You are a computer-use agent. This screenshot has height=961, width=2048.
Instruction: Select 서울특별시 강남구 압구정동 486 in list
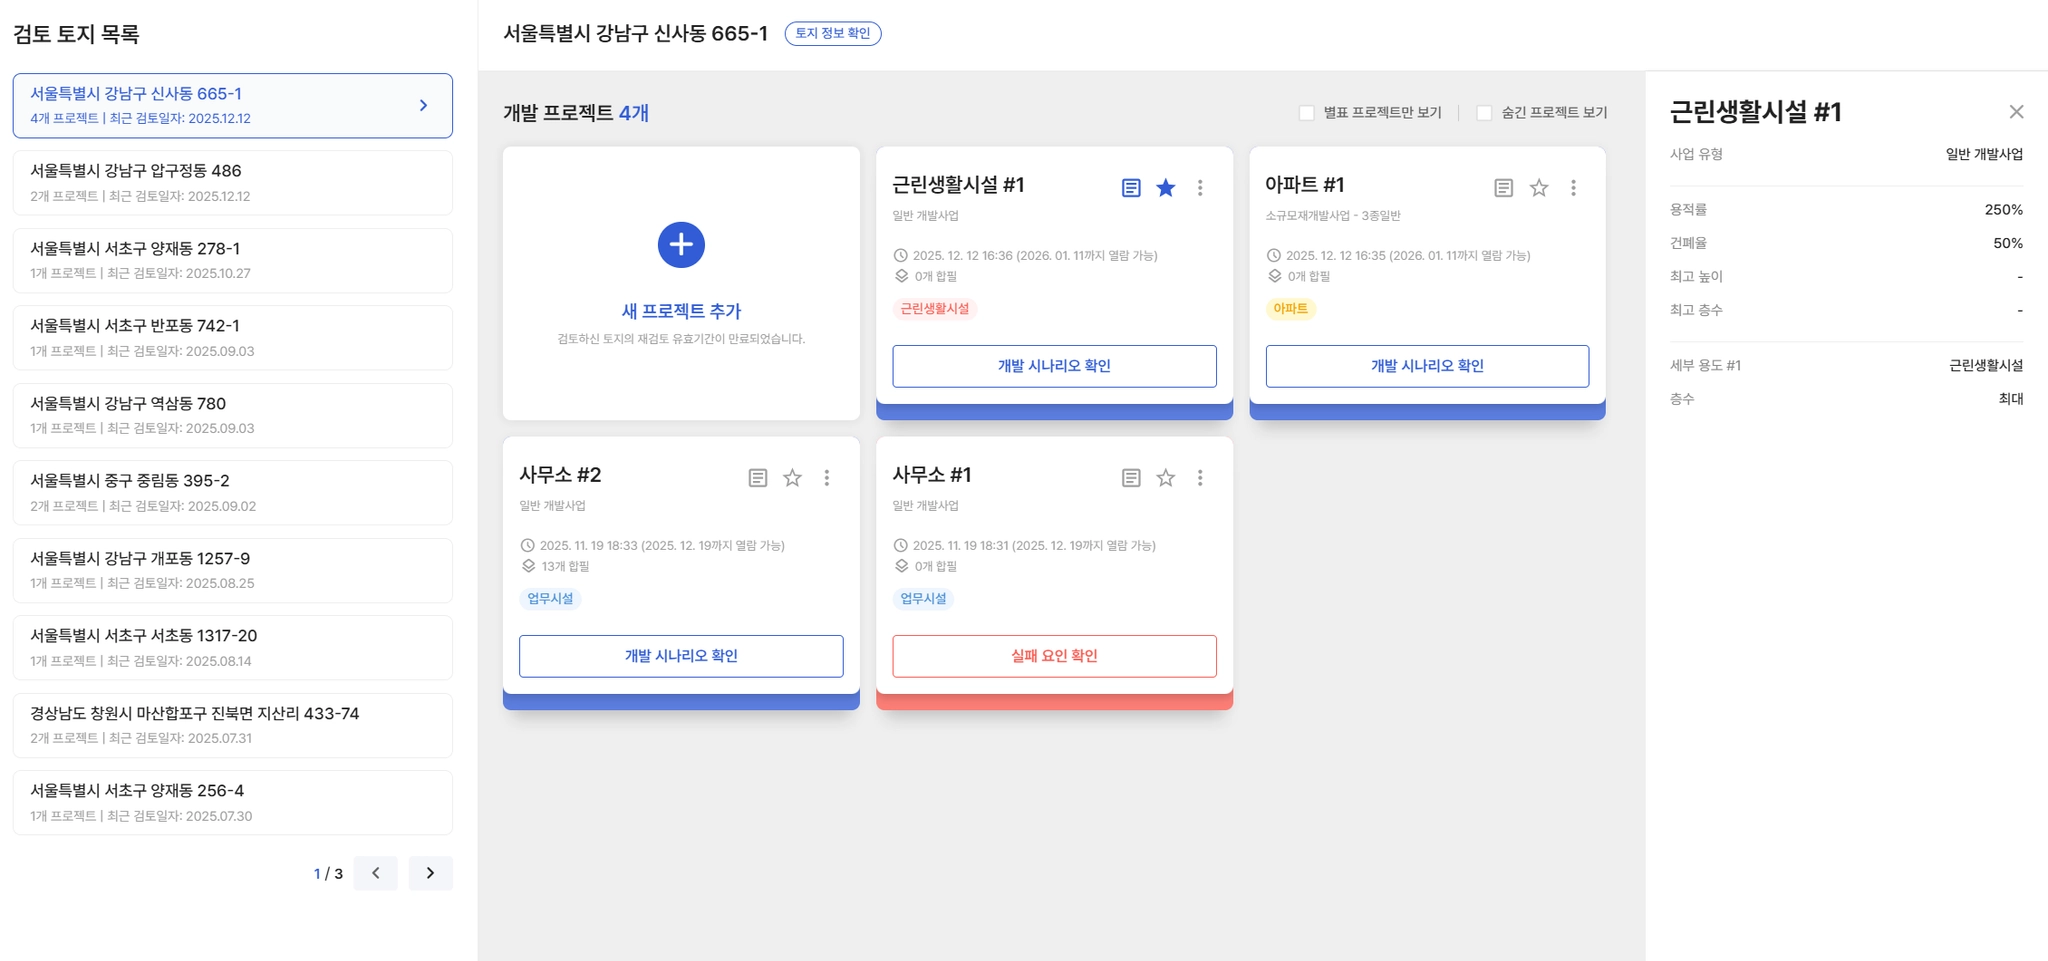233,183
